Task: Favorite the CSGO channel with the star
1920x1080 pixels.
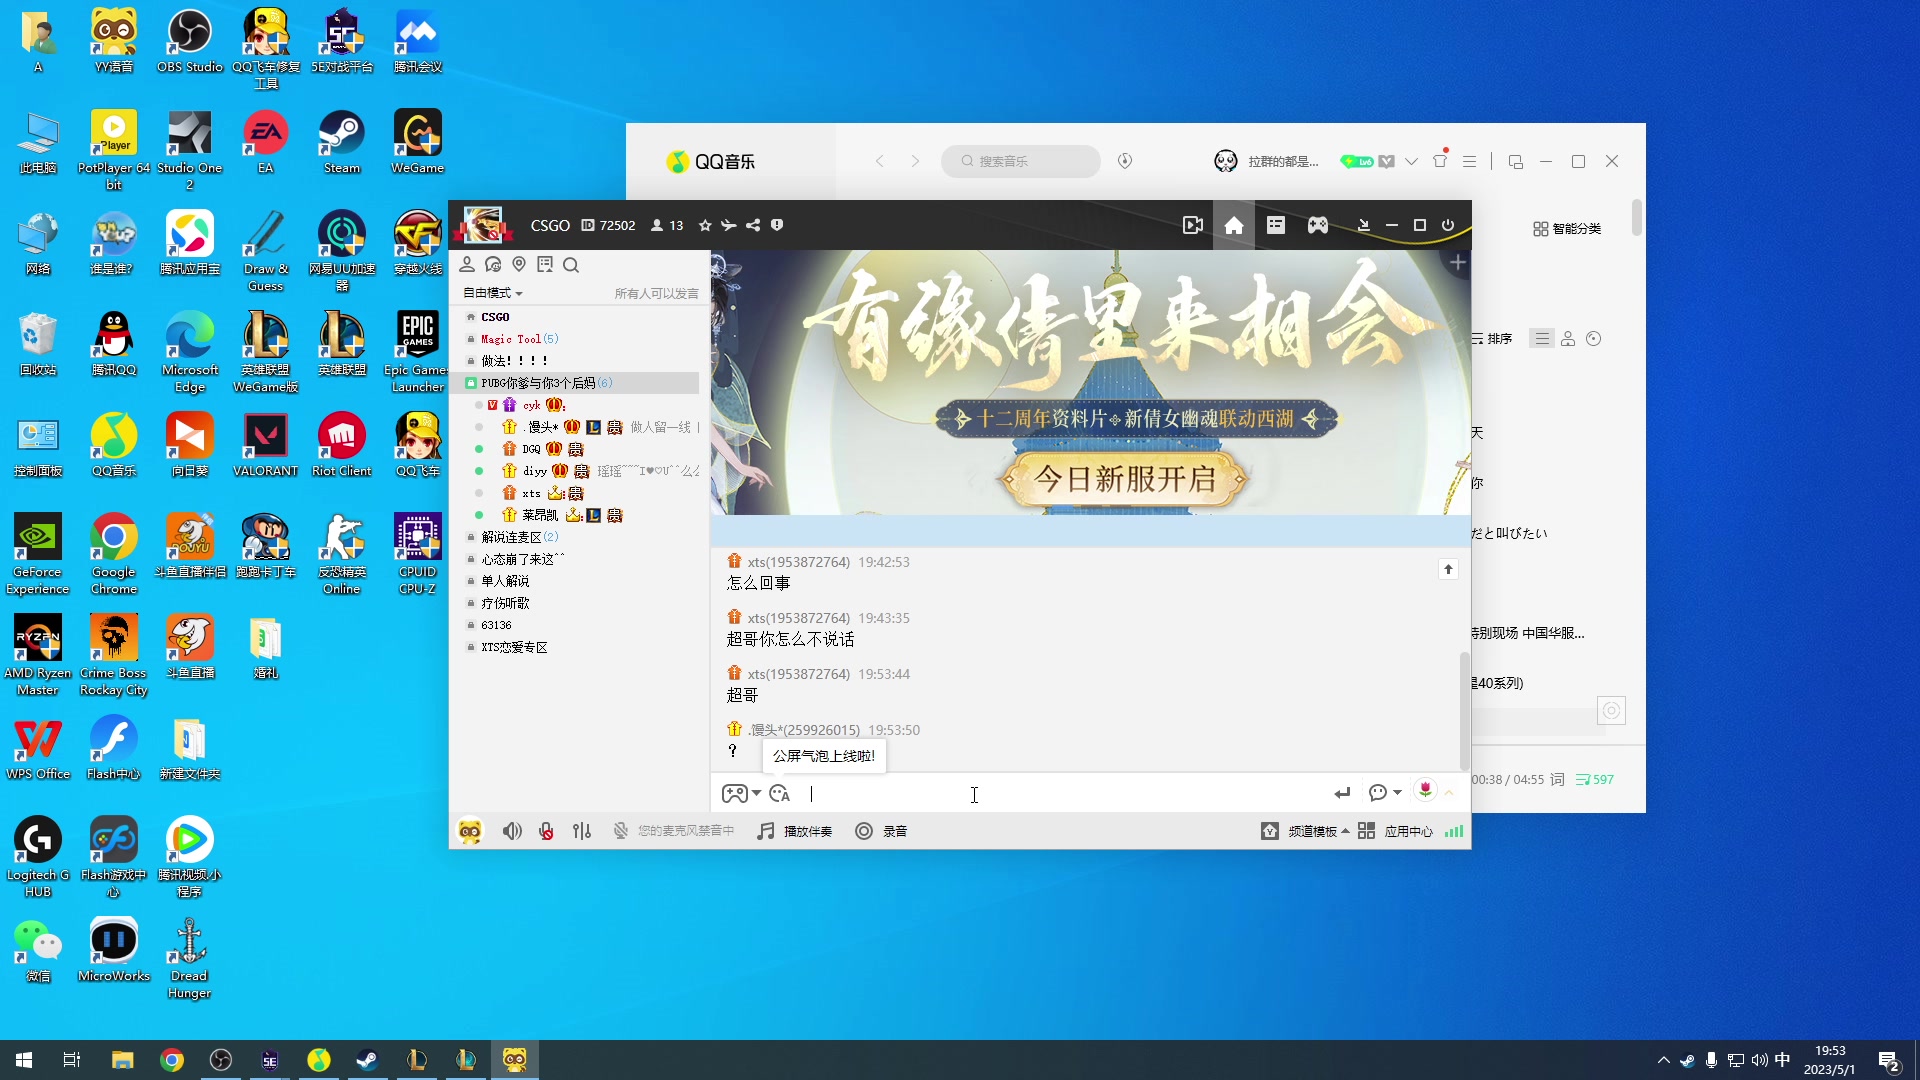Action: click(706, 225)
